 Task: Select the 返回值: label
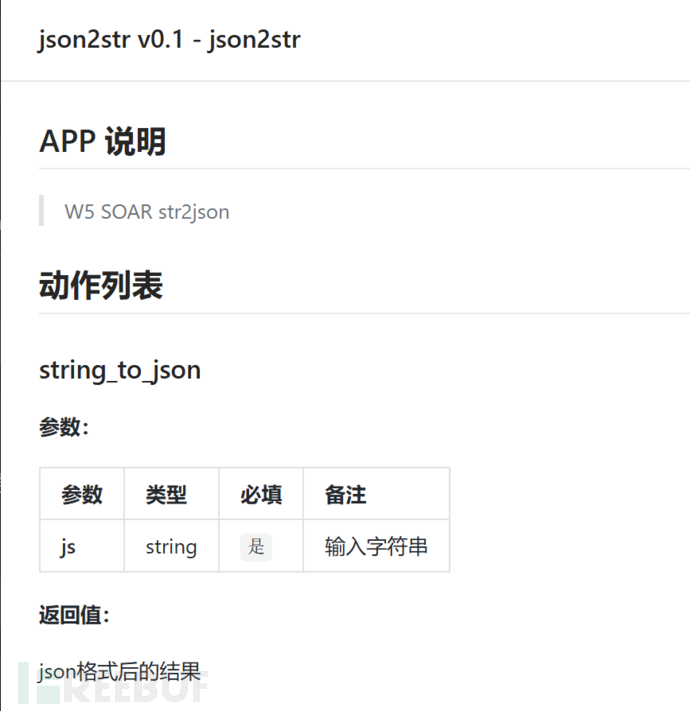[x=74, y=615]
